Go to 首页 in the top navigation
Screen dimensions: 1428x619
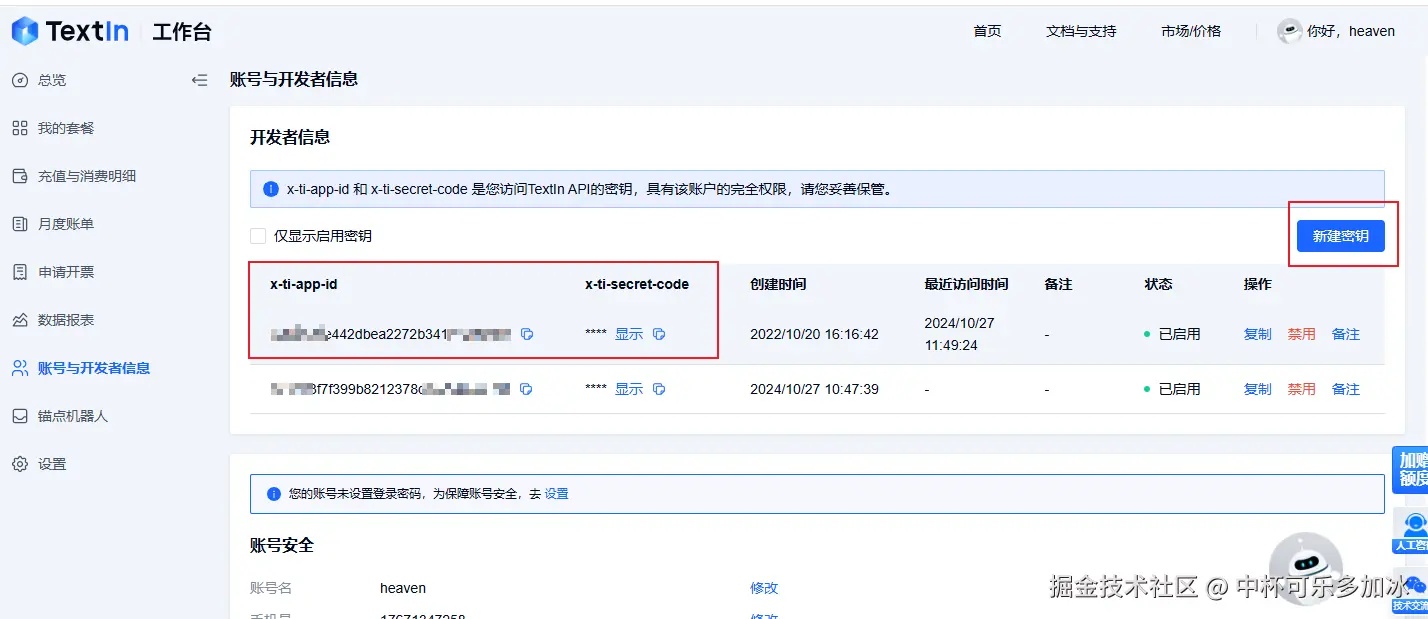987,31
